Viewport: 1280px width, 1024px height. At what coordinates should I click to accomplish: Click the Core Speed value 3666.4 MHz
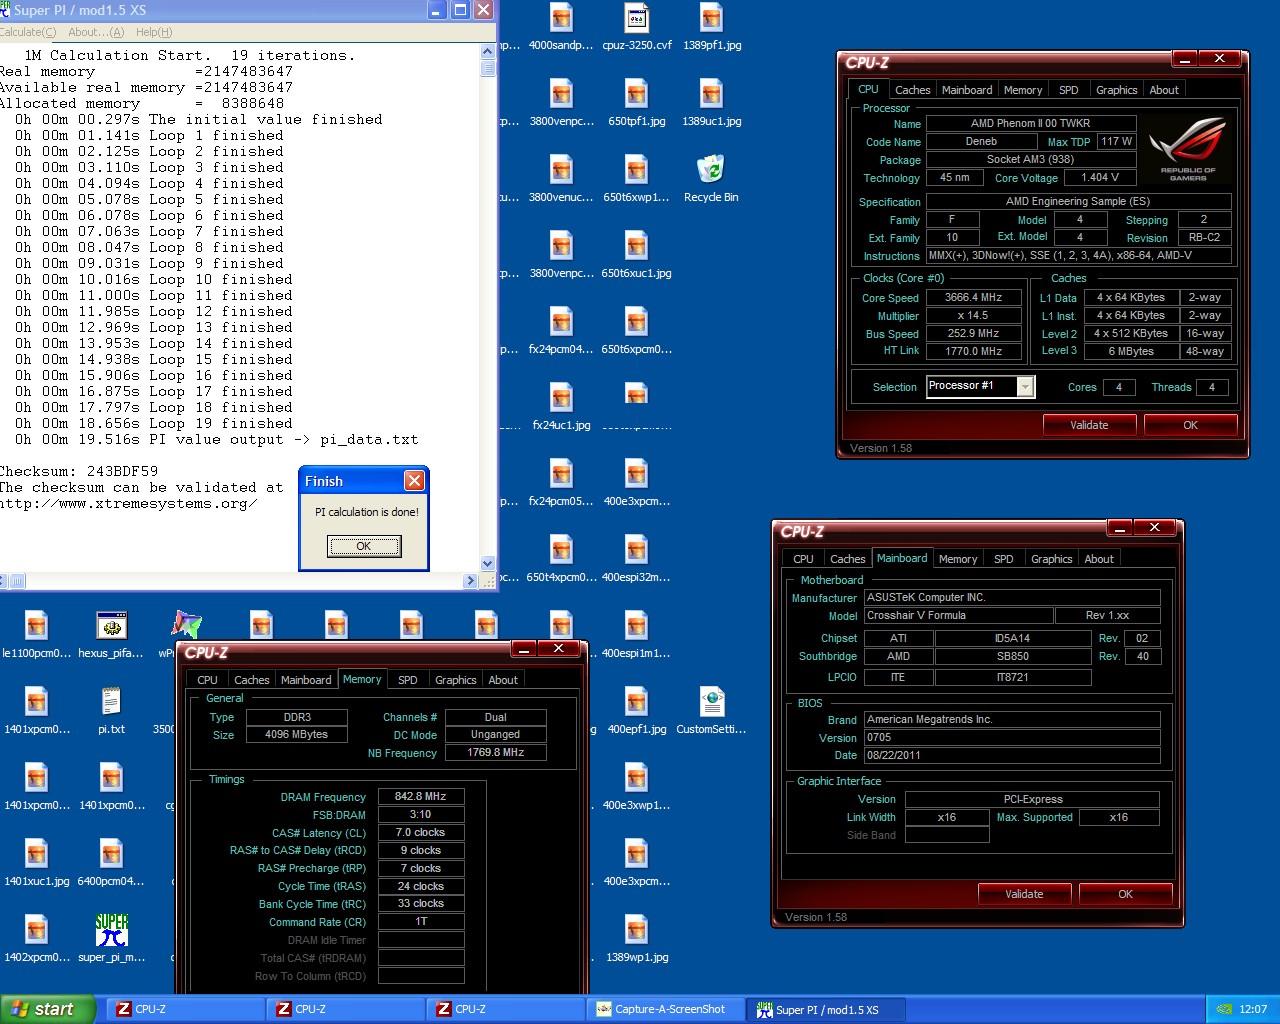point(973,298)
